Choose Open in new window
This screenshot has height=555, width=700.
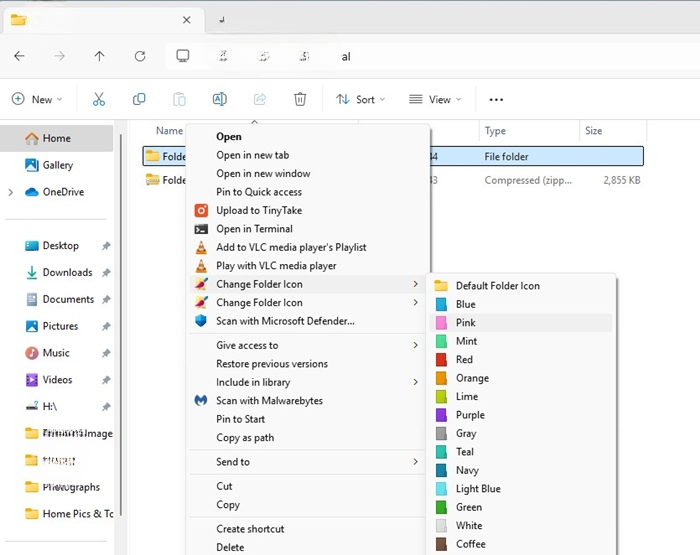click(x=263, y=173)
